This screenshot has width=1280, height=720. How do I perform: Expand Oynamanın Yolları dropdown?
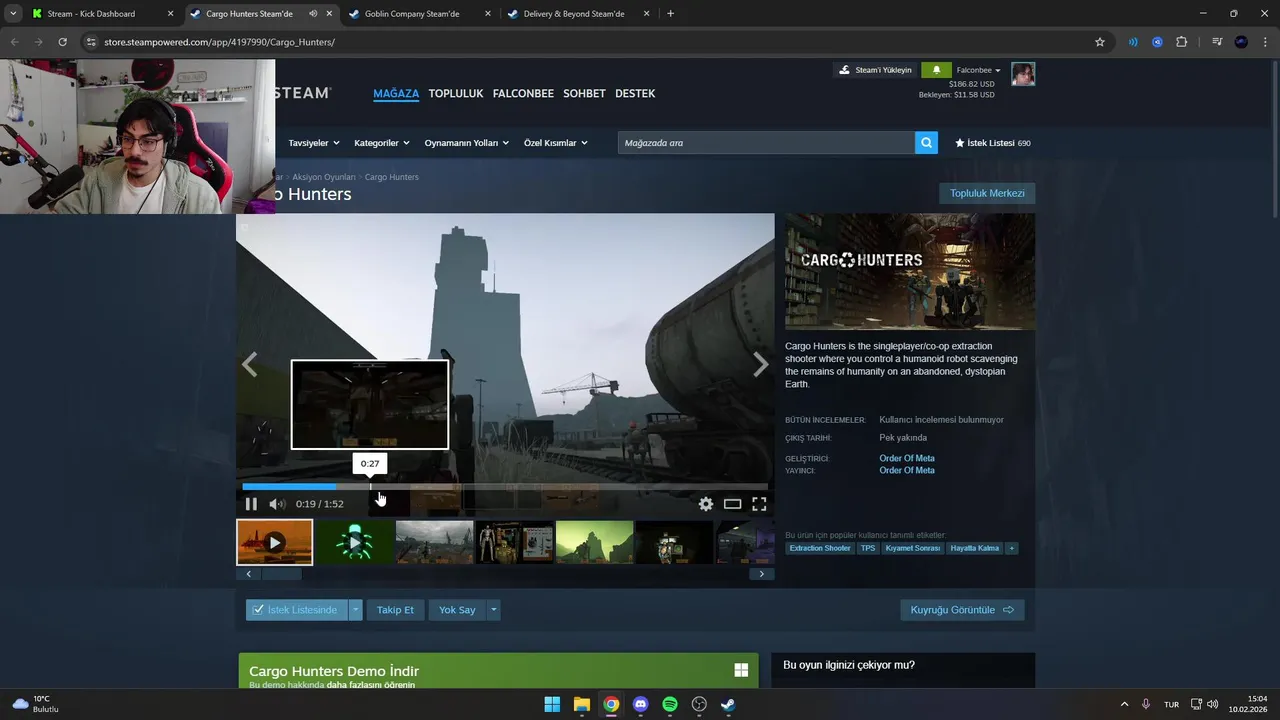coord(467,143)
